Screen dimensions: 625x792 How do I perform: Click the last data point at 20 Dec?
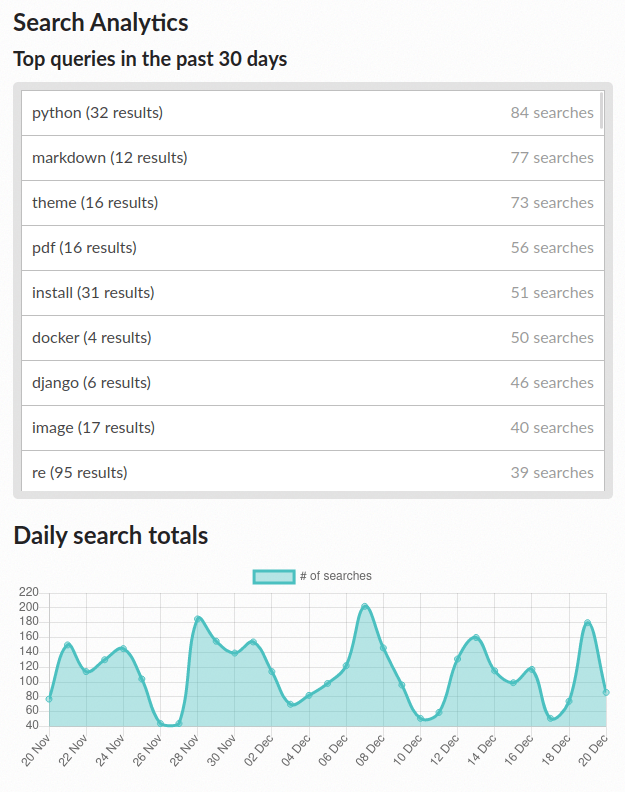[606, 692]
